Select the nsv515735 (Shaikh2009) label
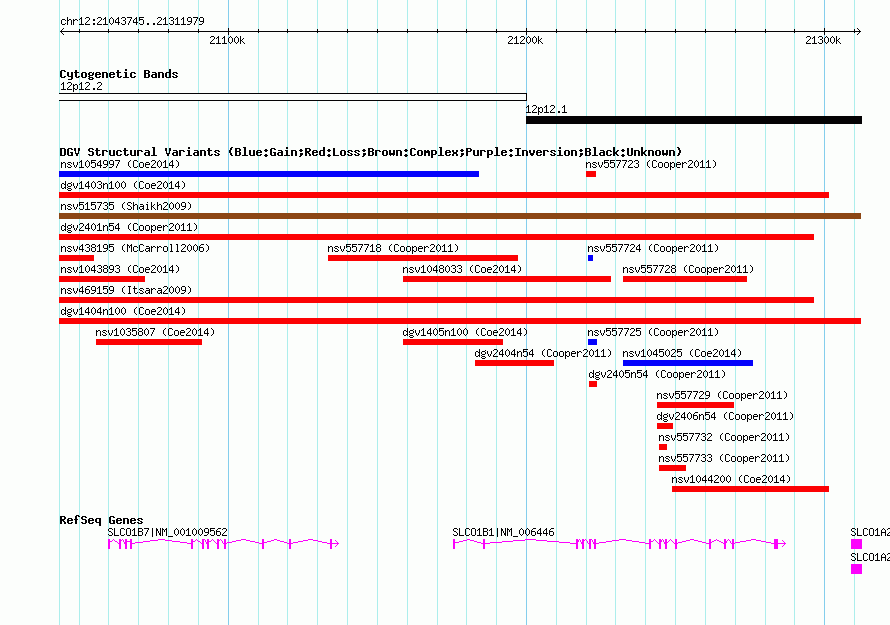Screen dimensions: 890x625 click(126, 206)
